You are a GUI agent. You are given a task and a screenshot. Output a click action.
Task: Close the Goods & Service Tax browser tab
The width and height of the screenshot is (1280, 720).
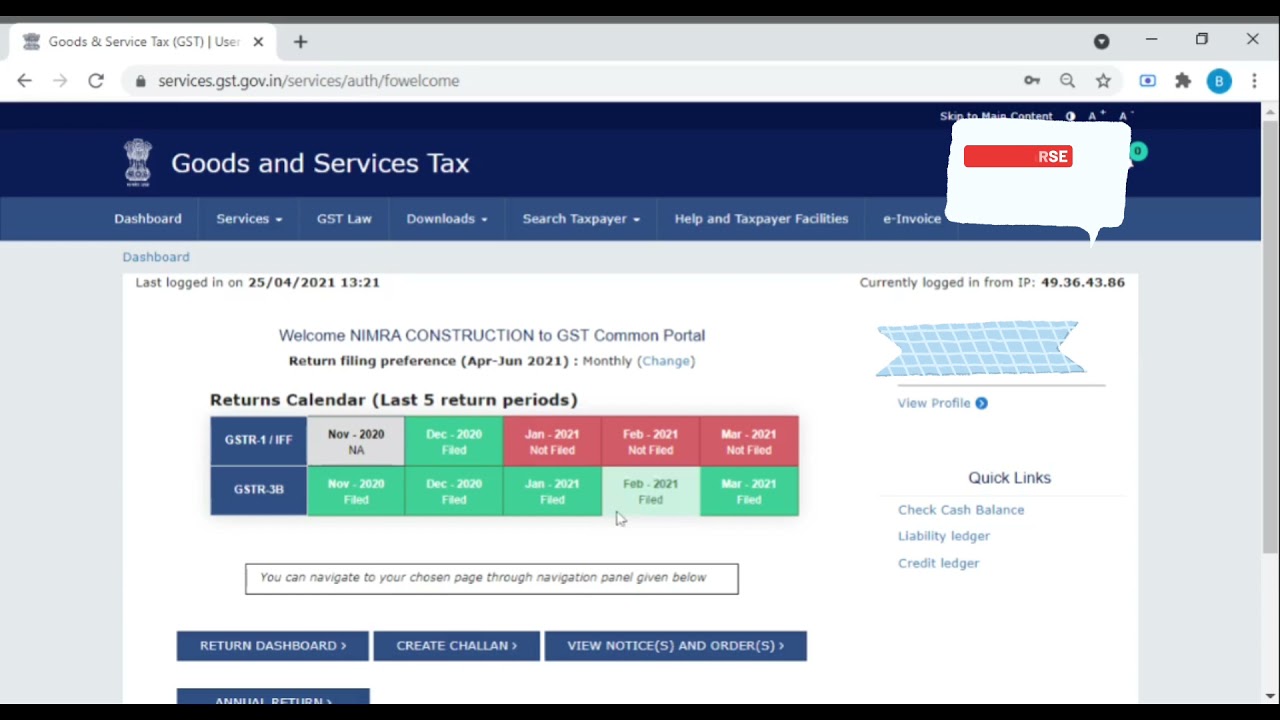coord(258,42)
